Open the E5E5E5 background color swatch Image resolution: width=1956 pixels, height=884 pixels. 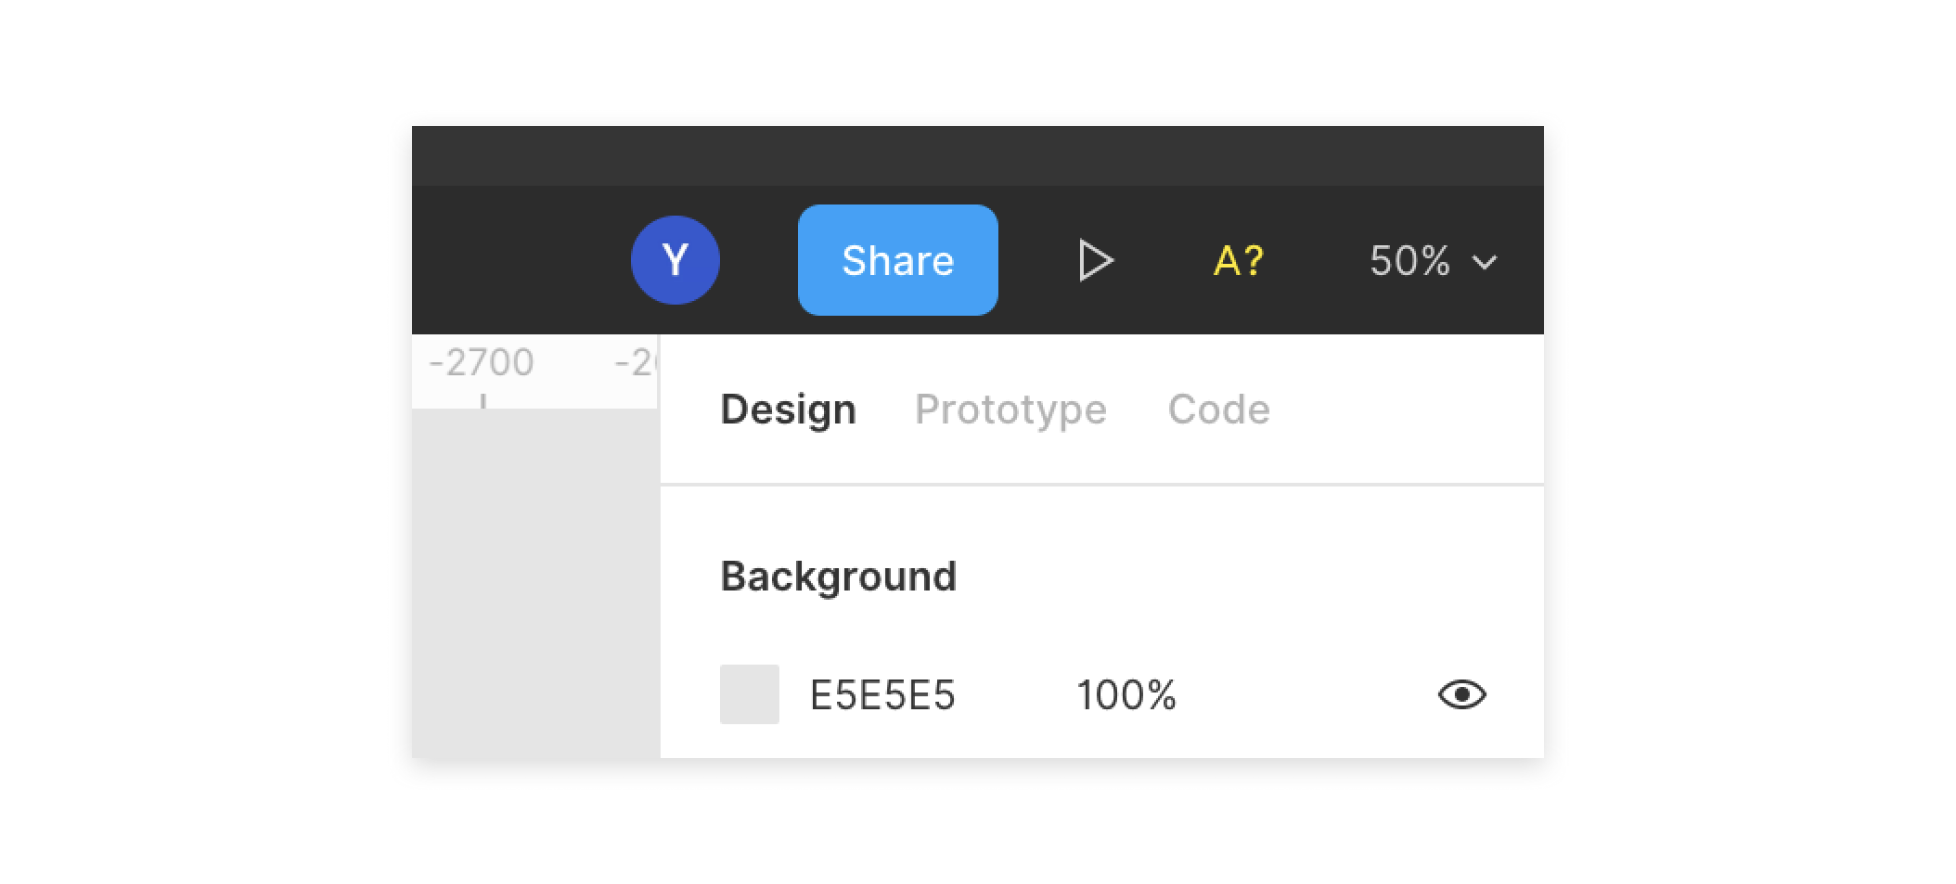[749, 694]
